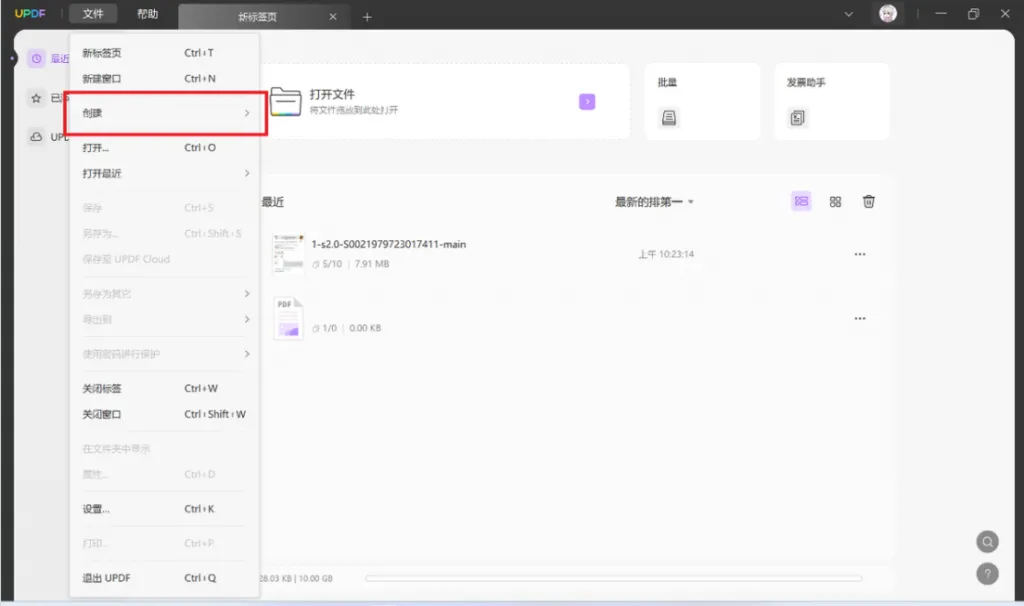Choose 打开... menu entry
Screen dimensions: 1024x606
click(x=165, y=148)
